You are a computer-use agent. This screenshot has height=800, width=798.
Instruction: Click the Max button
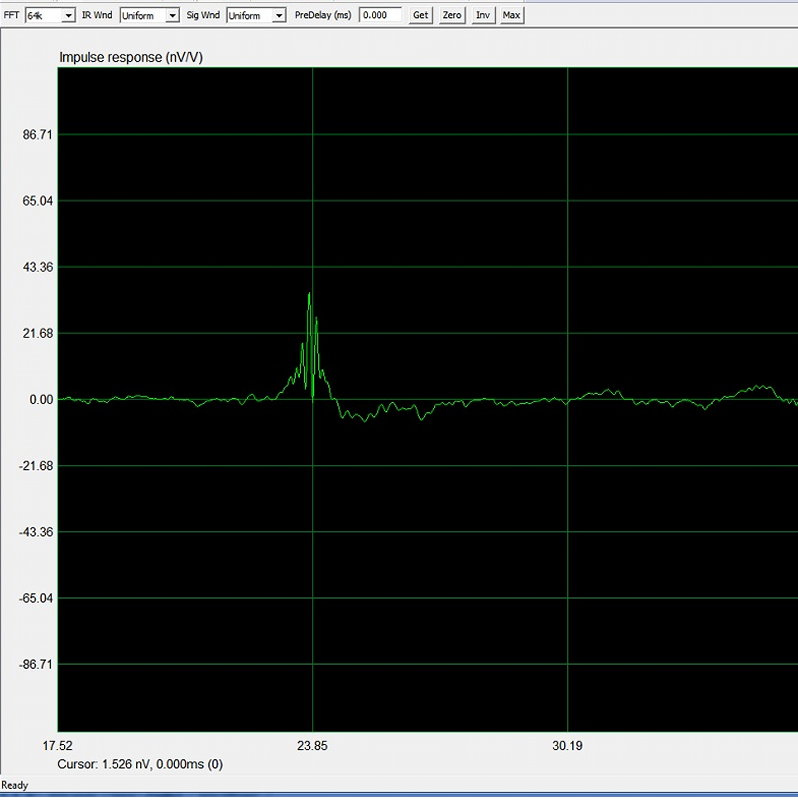click(511, 15)
